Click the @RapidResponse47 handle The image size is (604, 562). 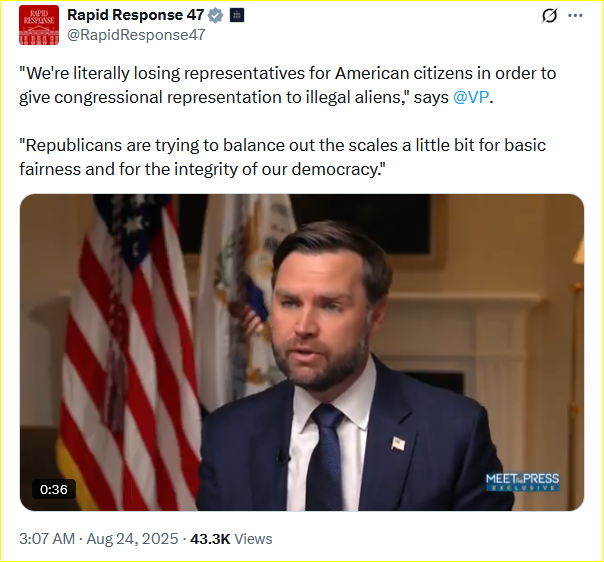click(136, 35)
